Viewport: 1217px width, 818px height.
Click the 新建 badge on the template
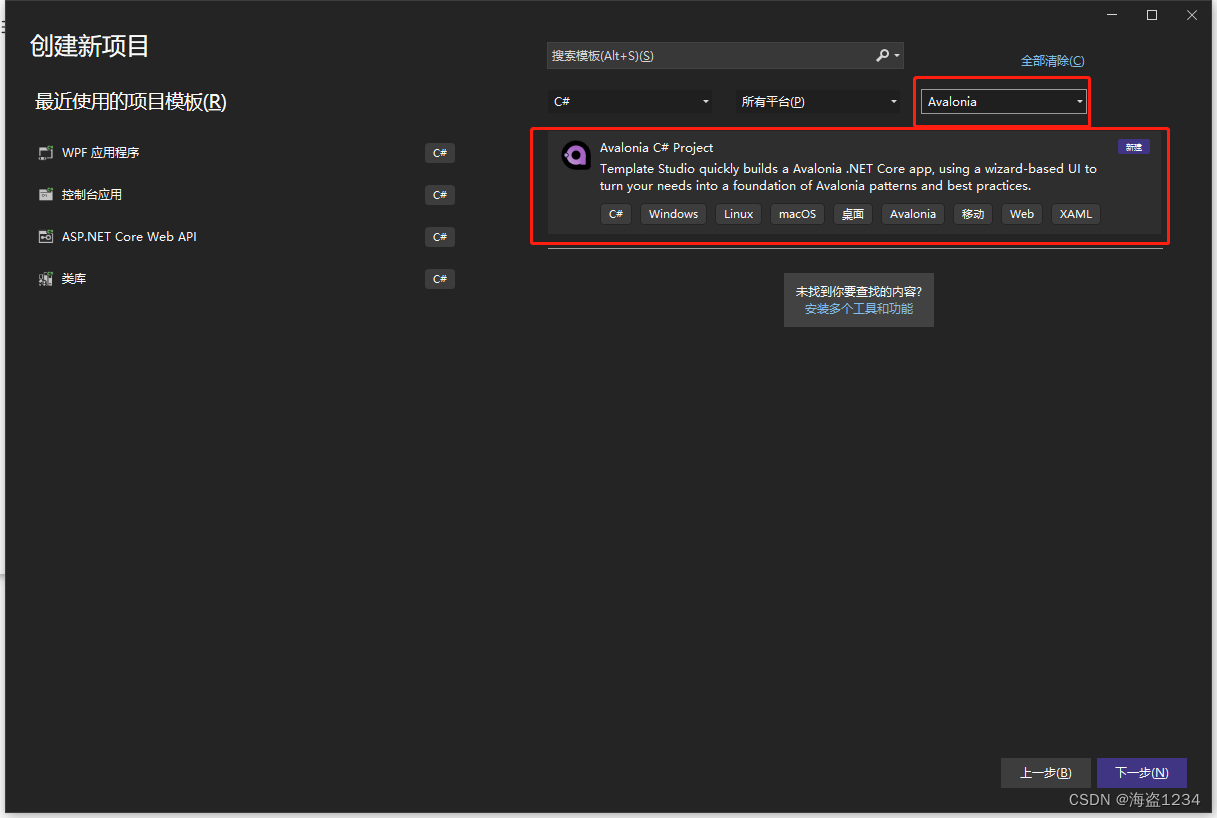1133,147
